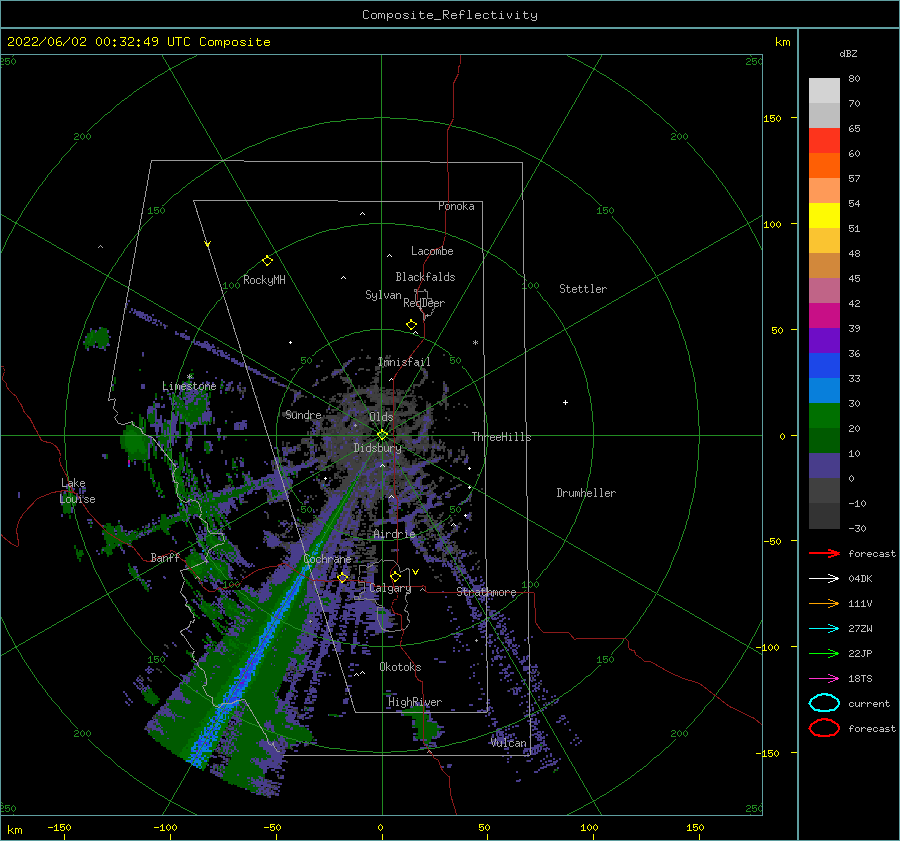Click the 27ZW legend label
This screenshot has height=841, width=900.
point(860,629)
